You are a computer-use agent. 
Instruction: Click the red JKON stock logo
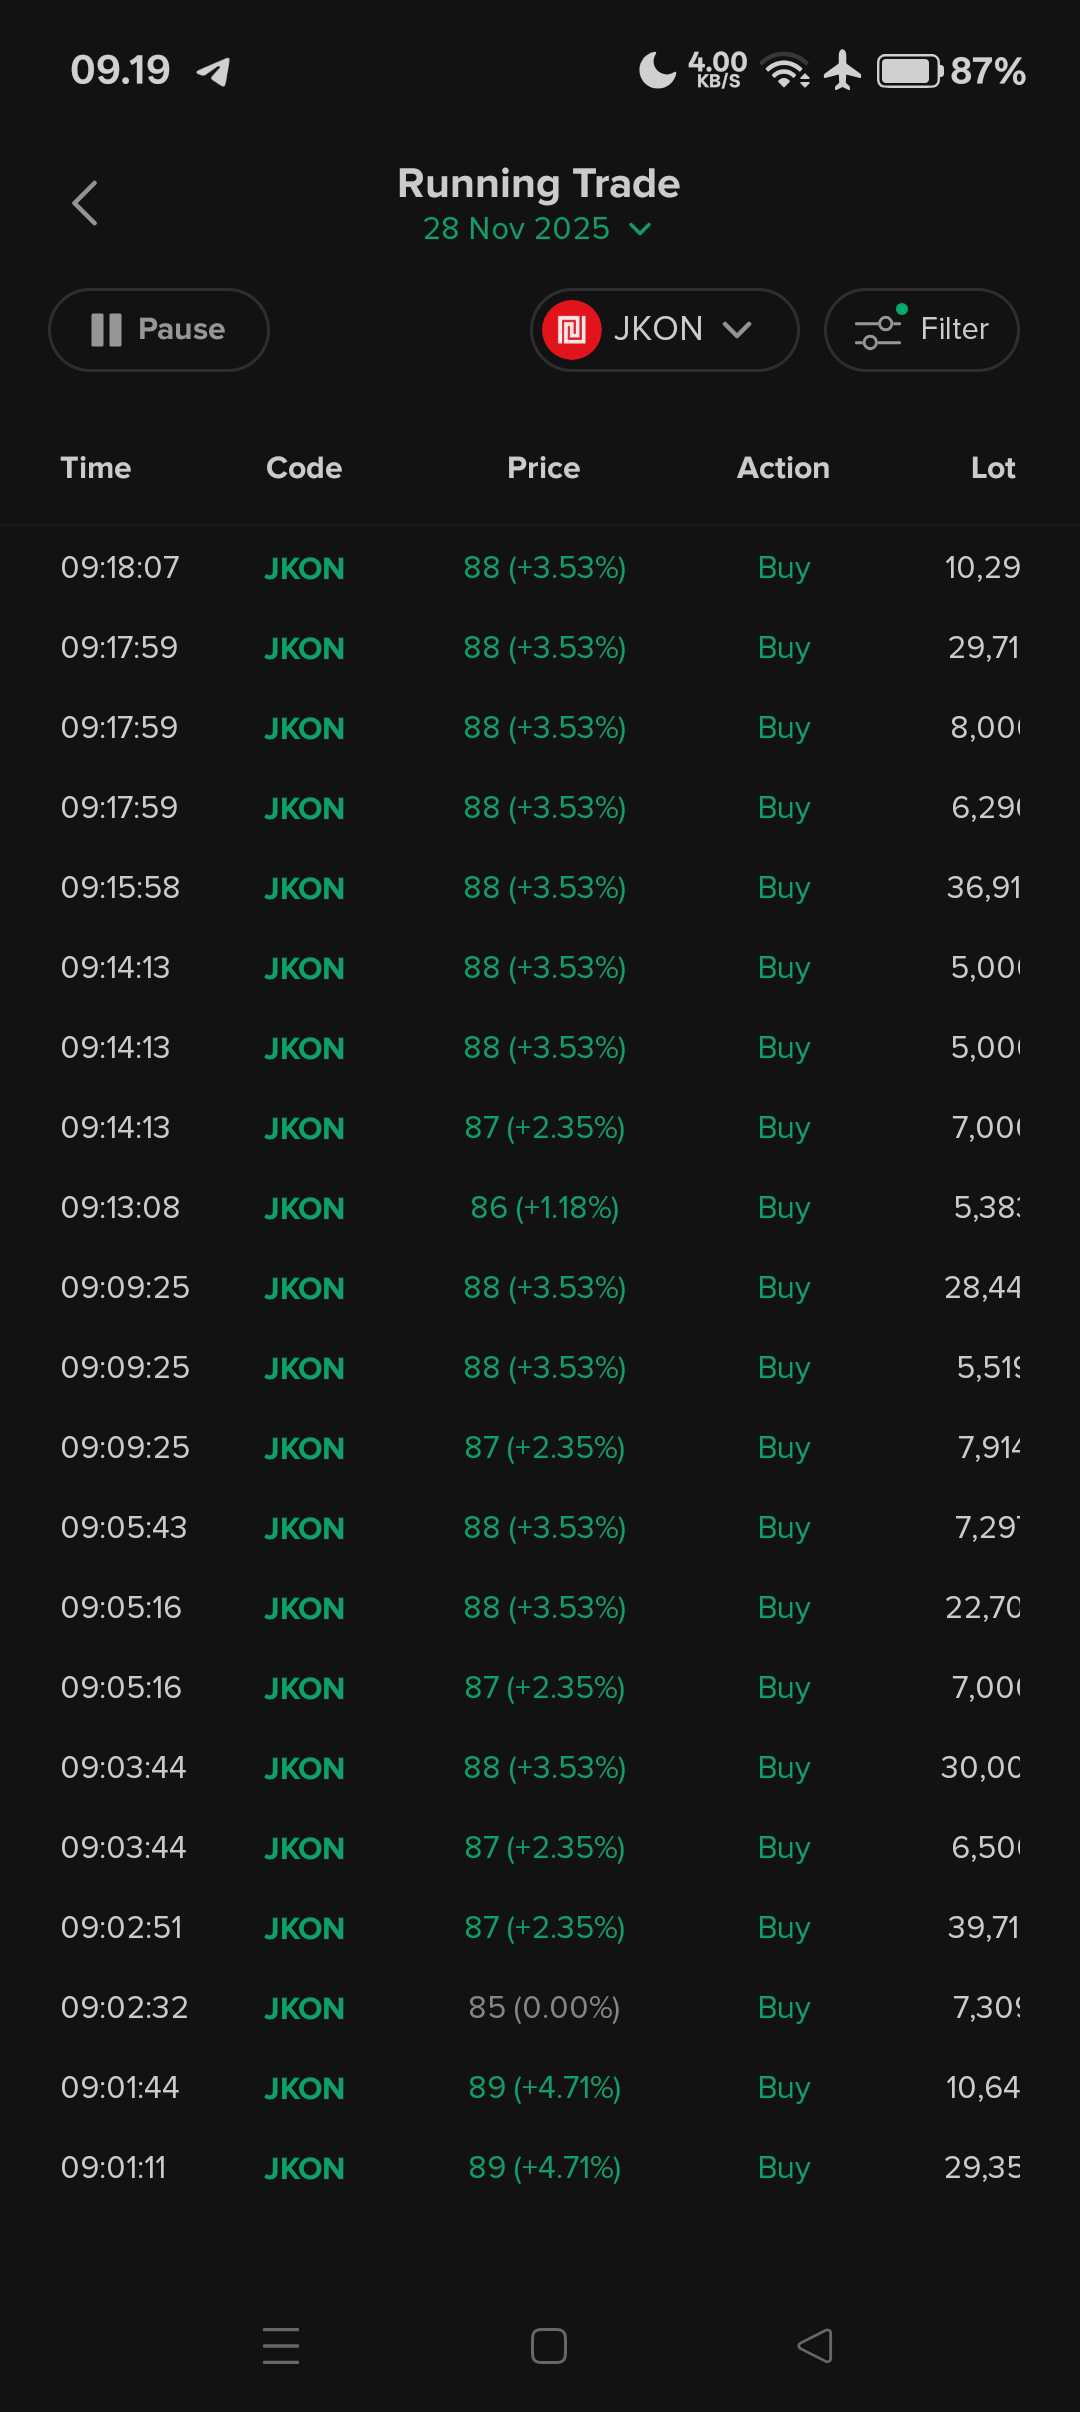pos(571,330)
